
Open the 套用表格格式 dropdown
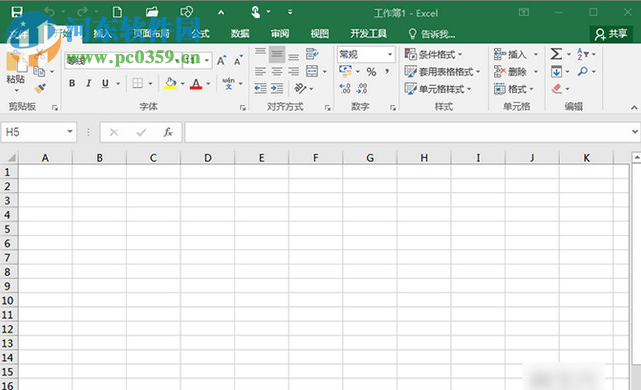pos(442,72)
